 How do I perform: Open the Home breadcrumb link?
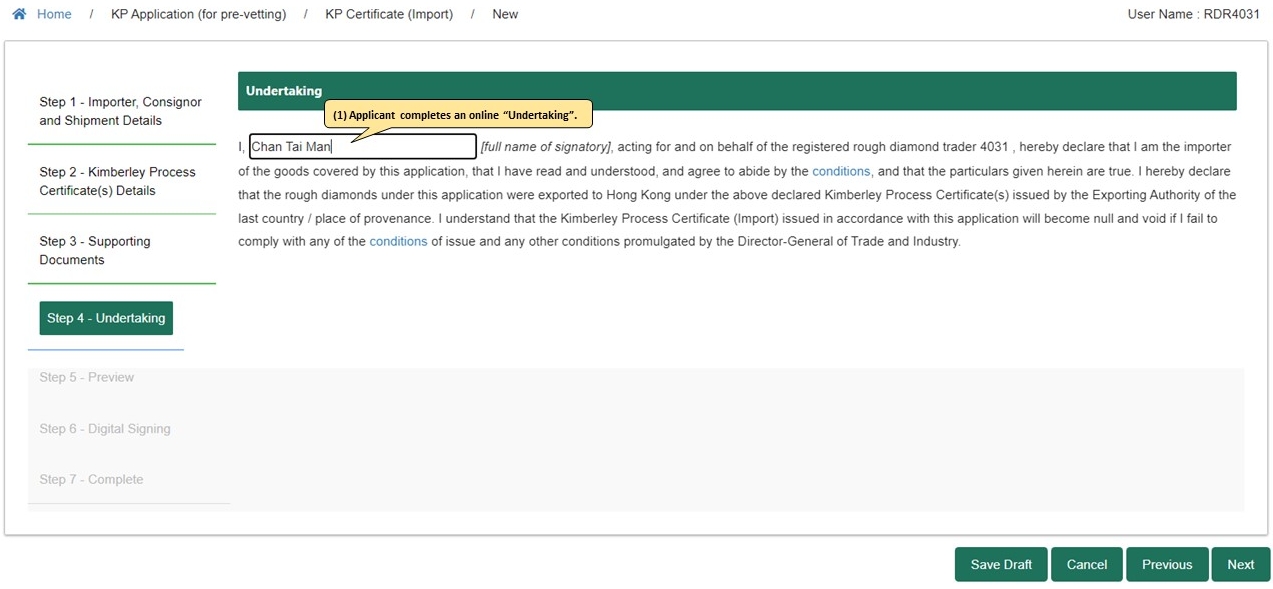(x=54, y=14)
